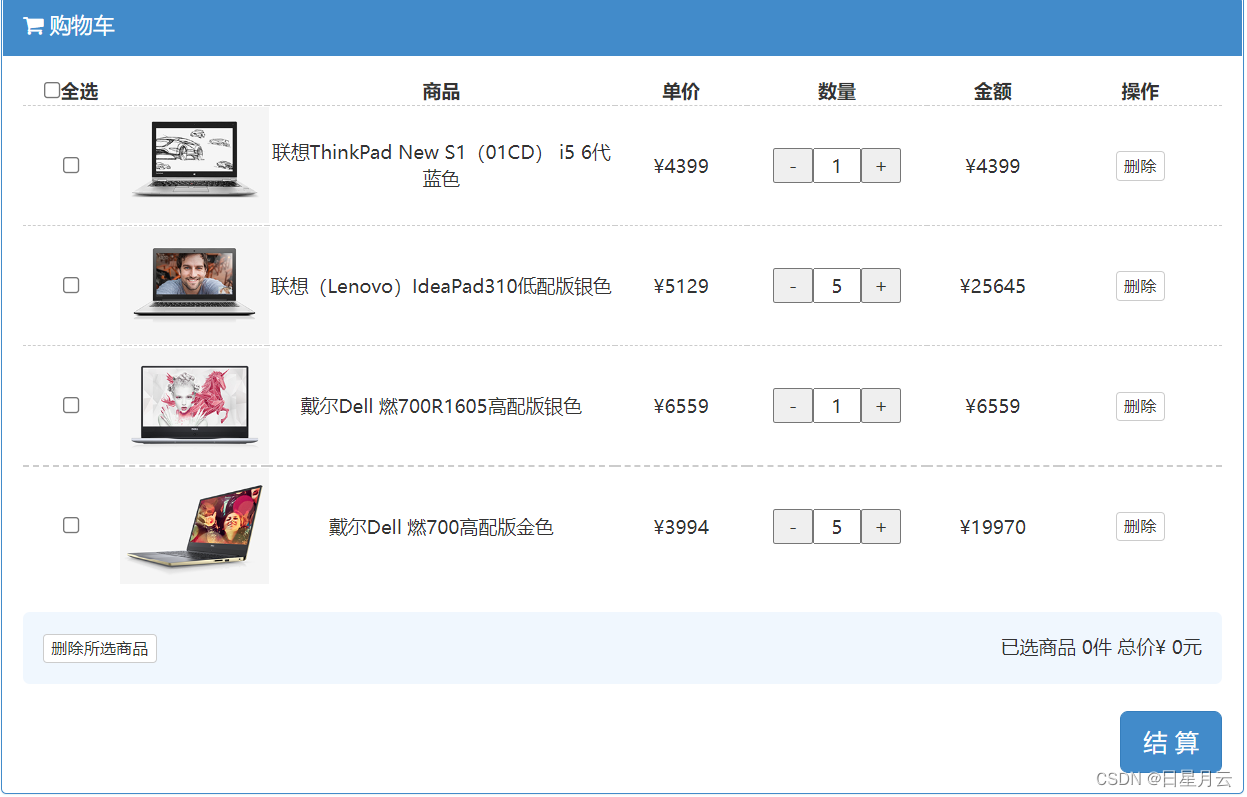Tick the 全选 select-all checkbox
The width and height of the screenshot is (1247, 797).
coord(52,91)
